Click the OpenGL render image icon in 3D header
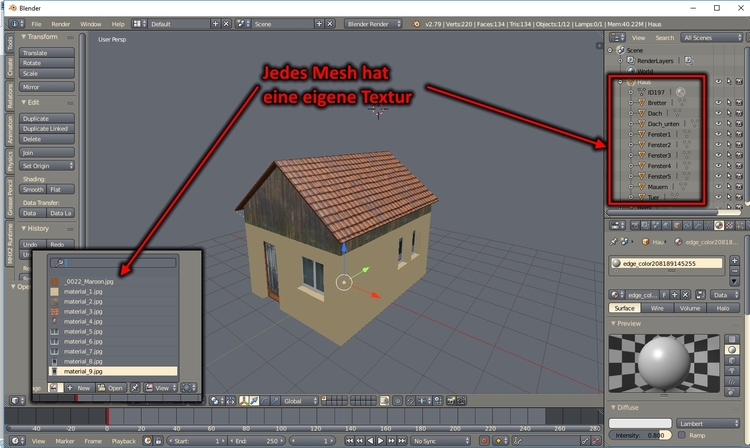Screen dimensions: 750x448 pos(451,401)
